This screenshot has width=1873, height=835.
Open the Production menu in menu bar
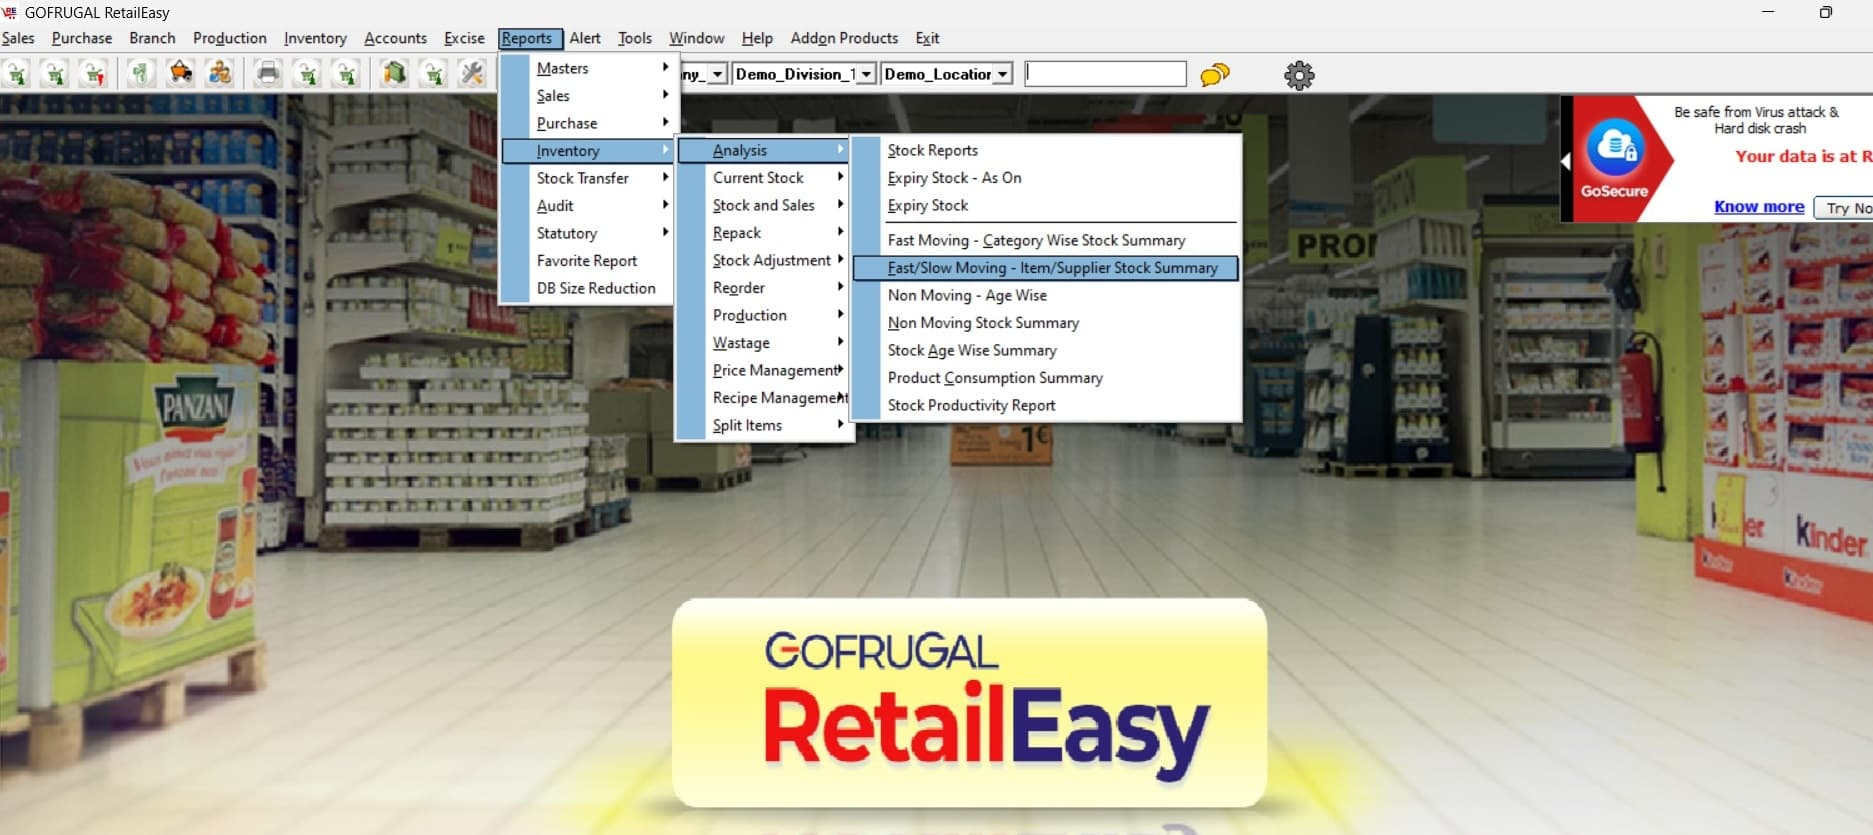pyautogui.click(x=230, y=38)
